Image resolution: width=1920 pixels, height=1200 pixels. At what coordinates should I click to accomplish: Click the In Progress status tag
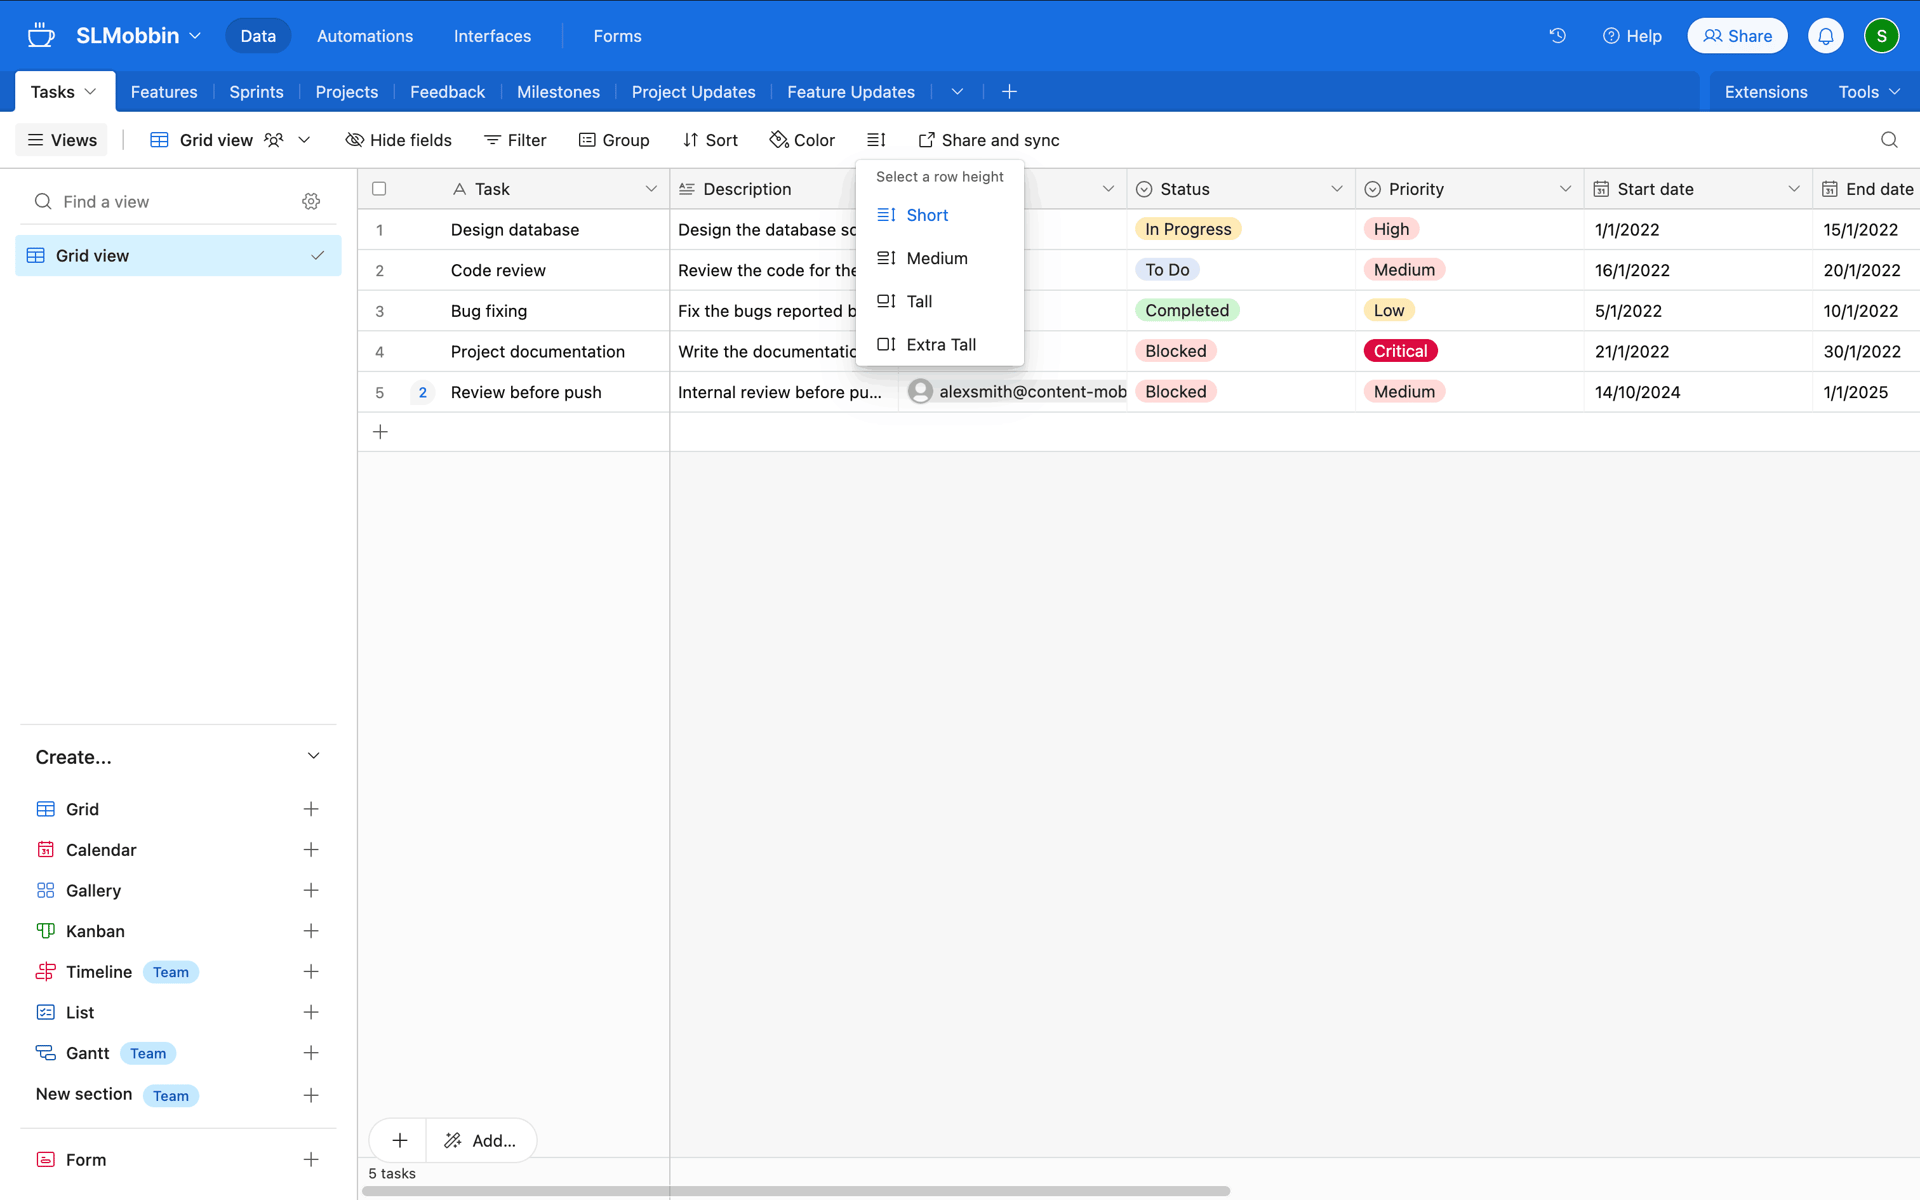[1188, 229]
